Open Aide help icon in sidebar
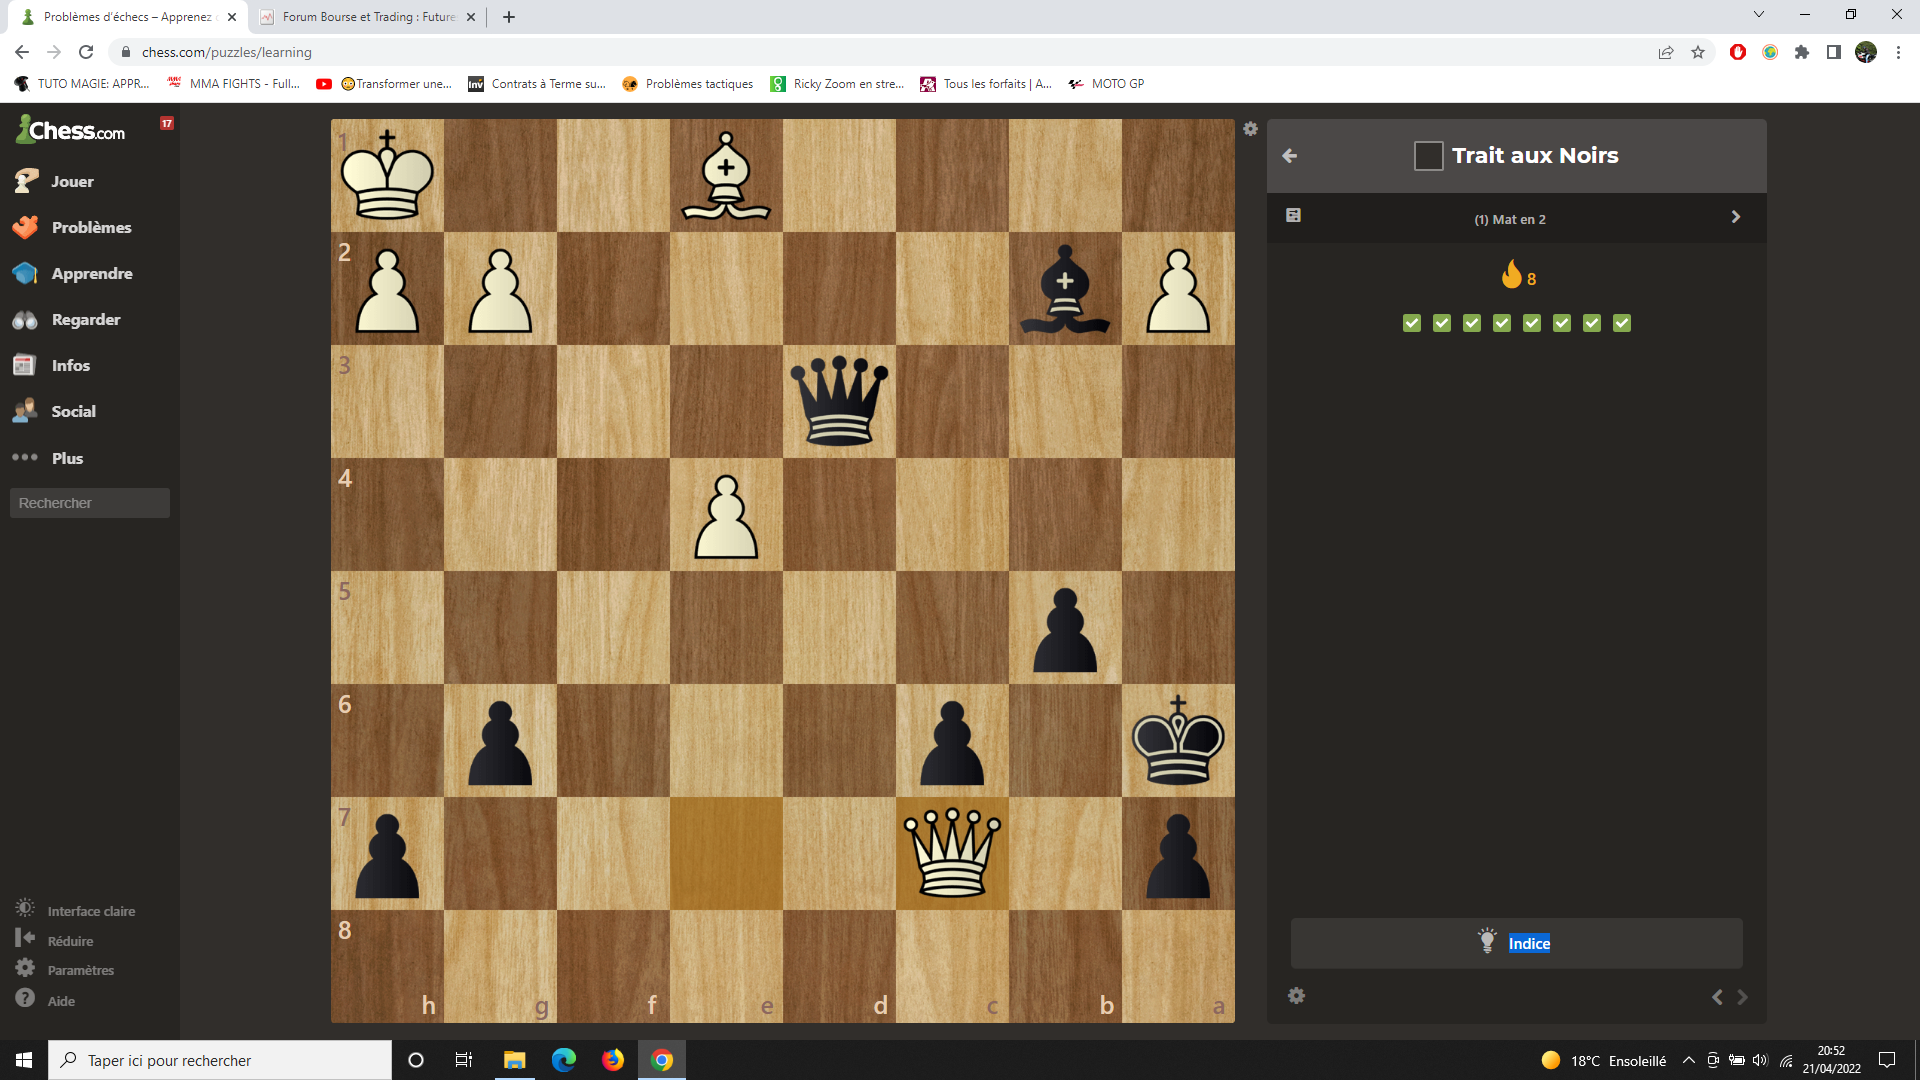Screen dimensions: 1920x1080 click(x=25, y=999)
